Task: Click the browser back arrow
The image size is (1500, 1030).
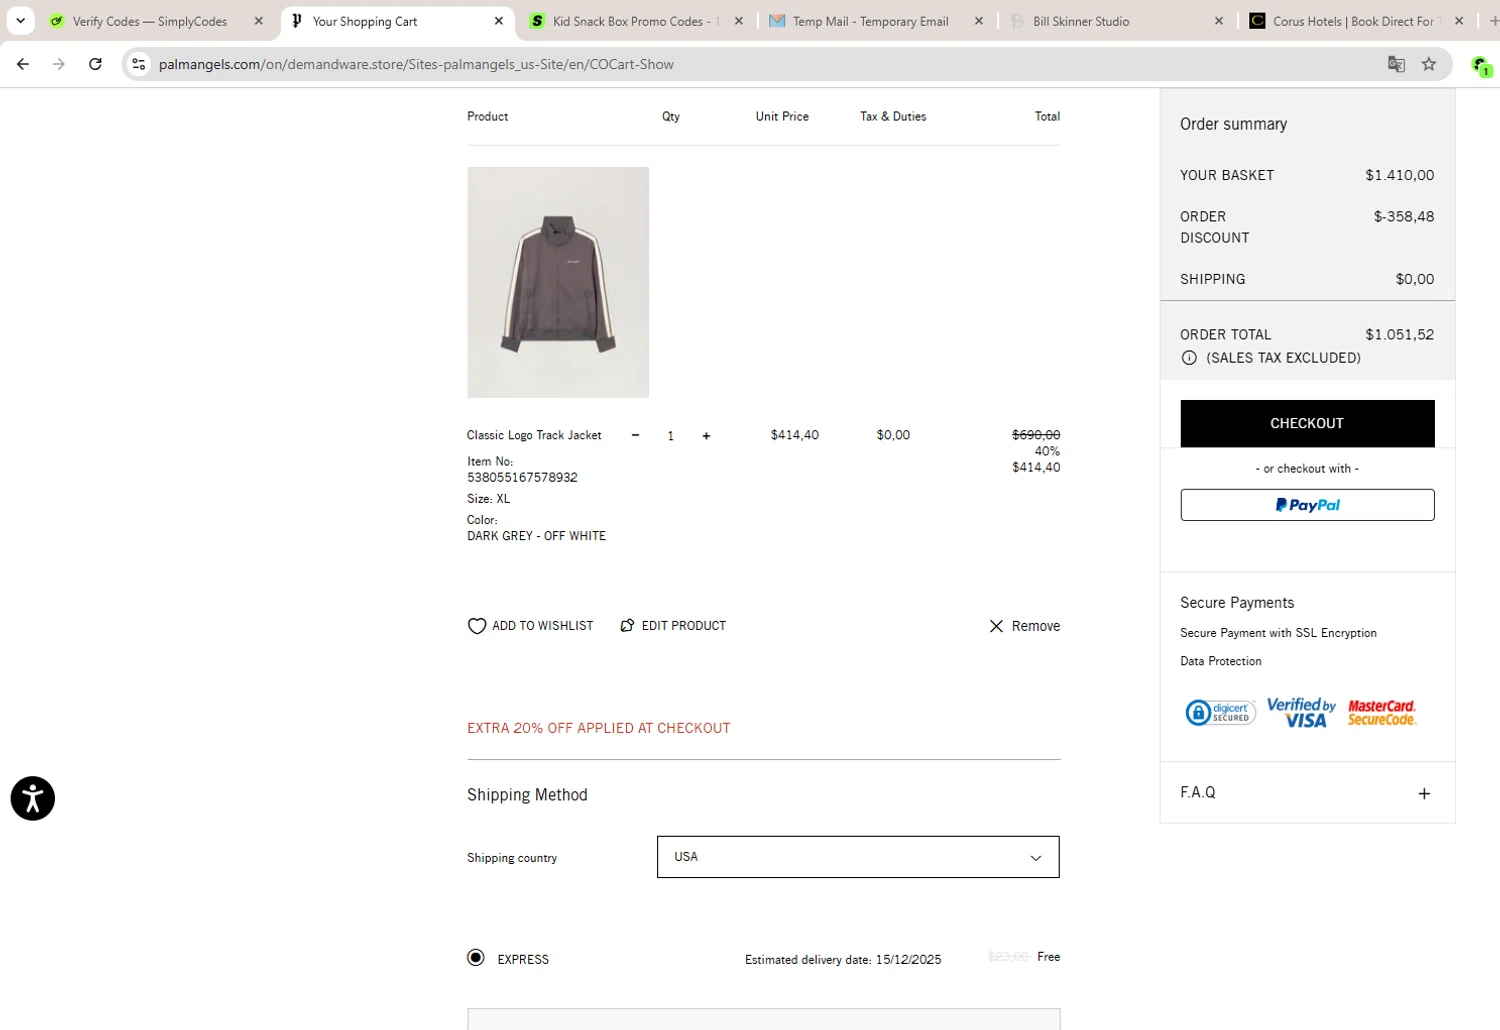Action: point(23,64)
